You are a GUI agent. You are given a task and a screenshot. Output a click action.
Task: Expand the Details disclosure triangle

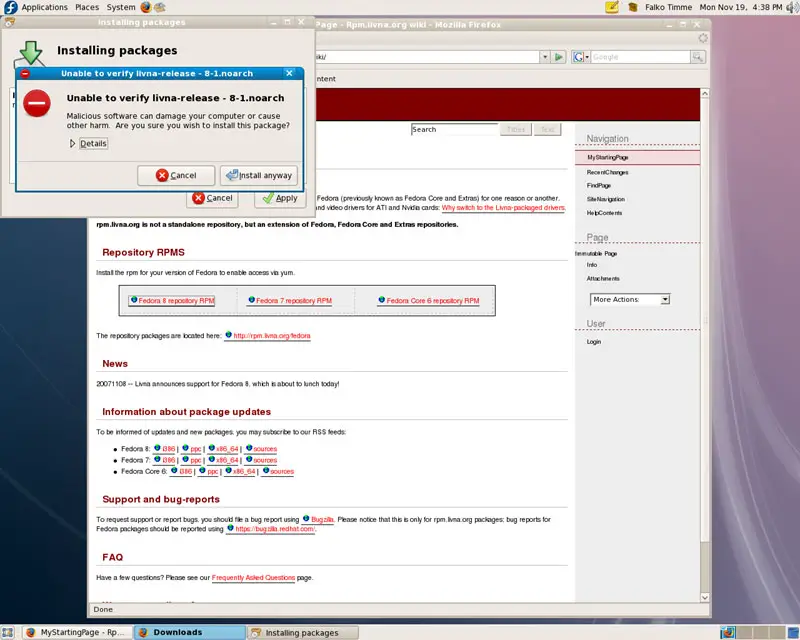[x=72, y=143]
